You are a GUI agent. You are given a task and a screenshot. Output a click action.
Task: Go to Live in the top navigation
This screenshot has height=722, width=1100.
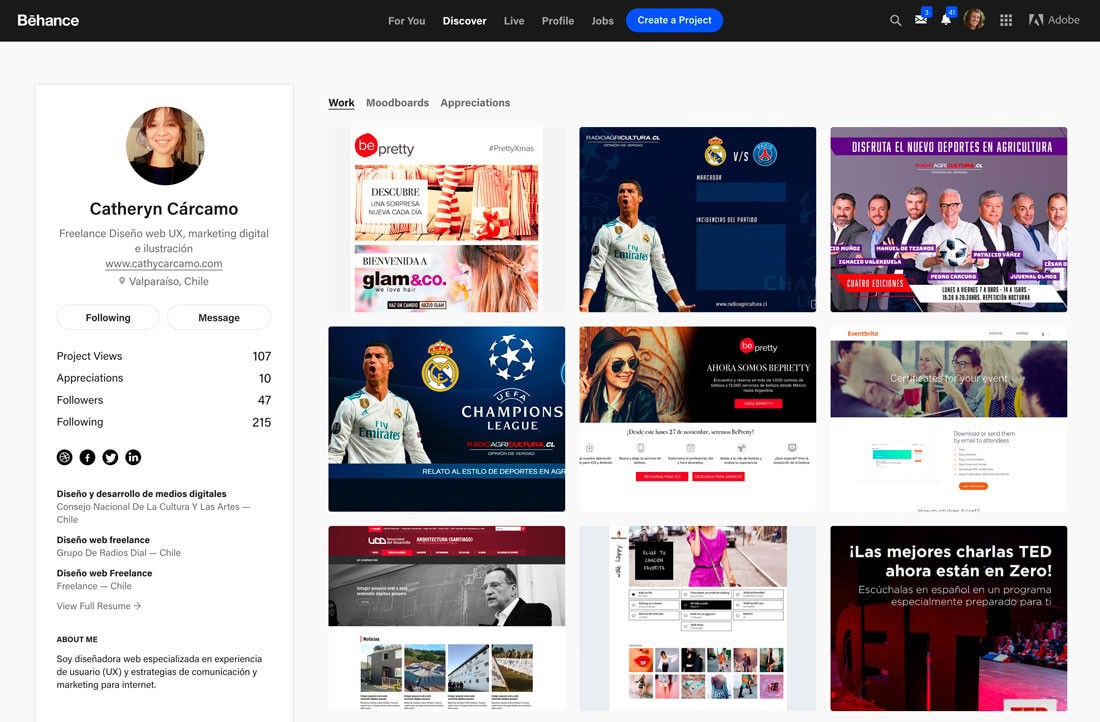pyautogui.click(x=514, y=21)
